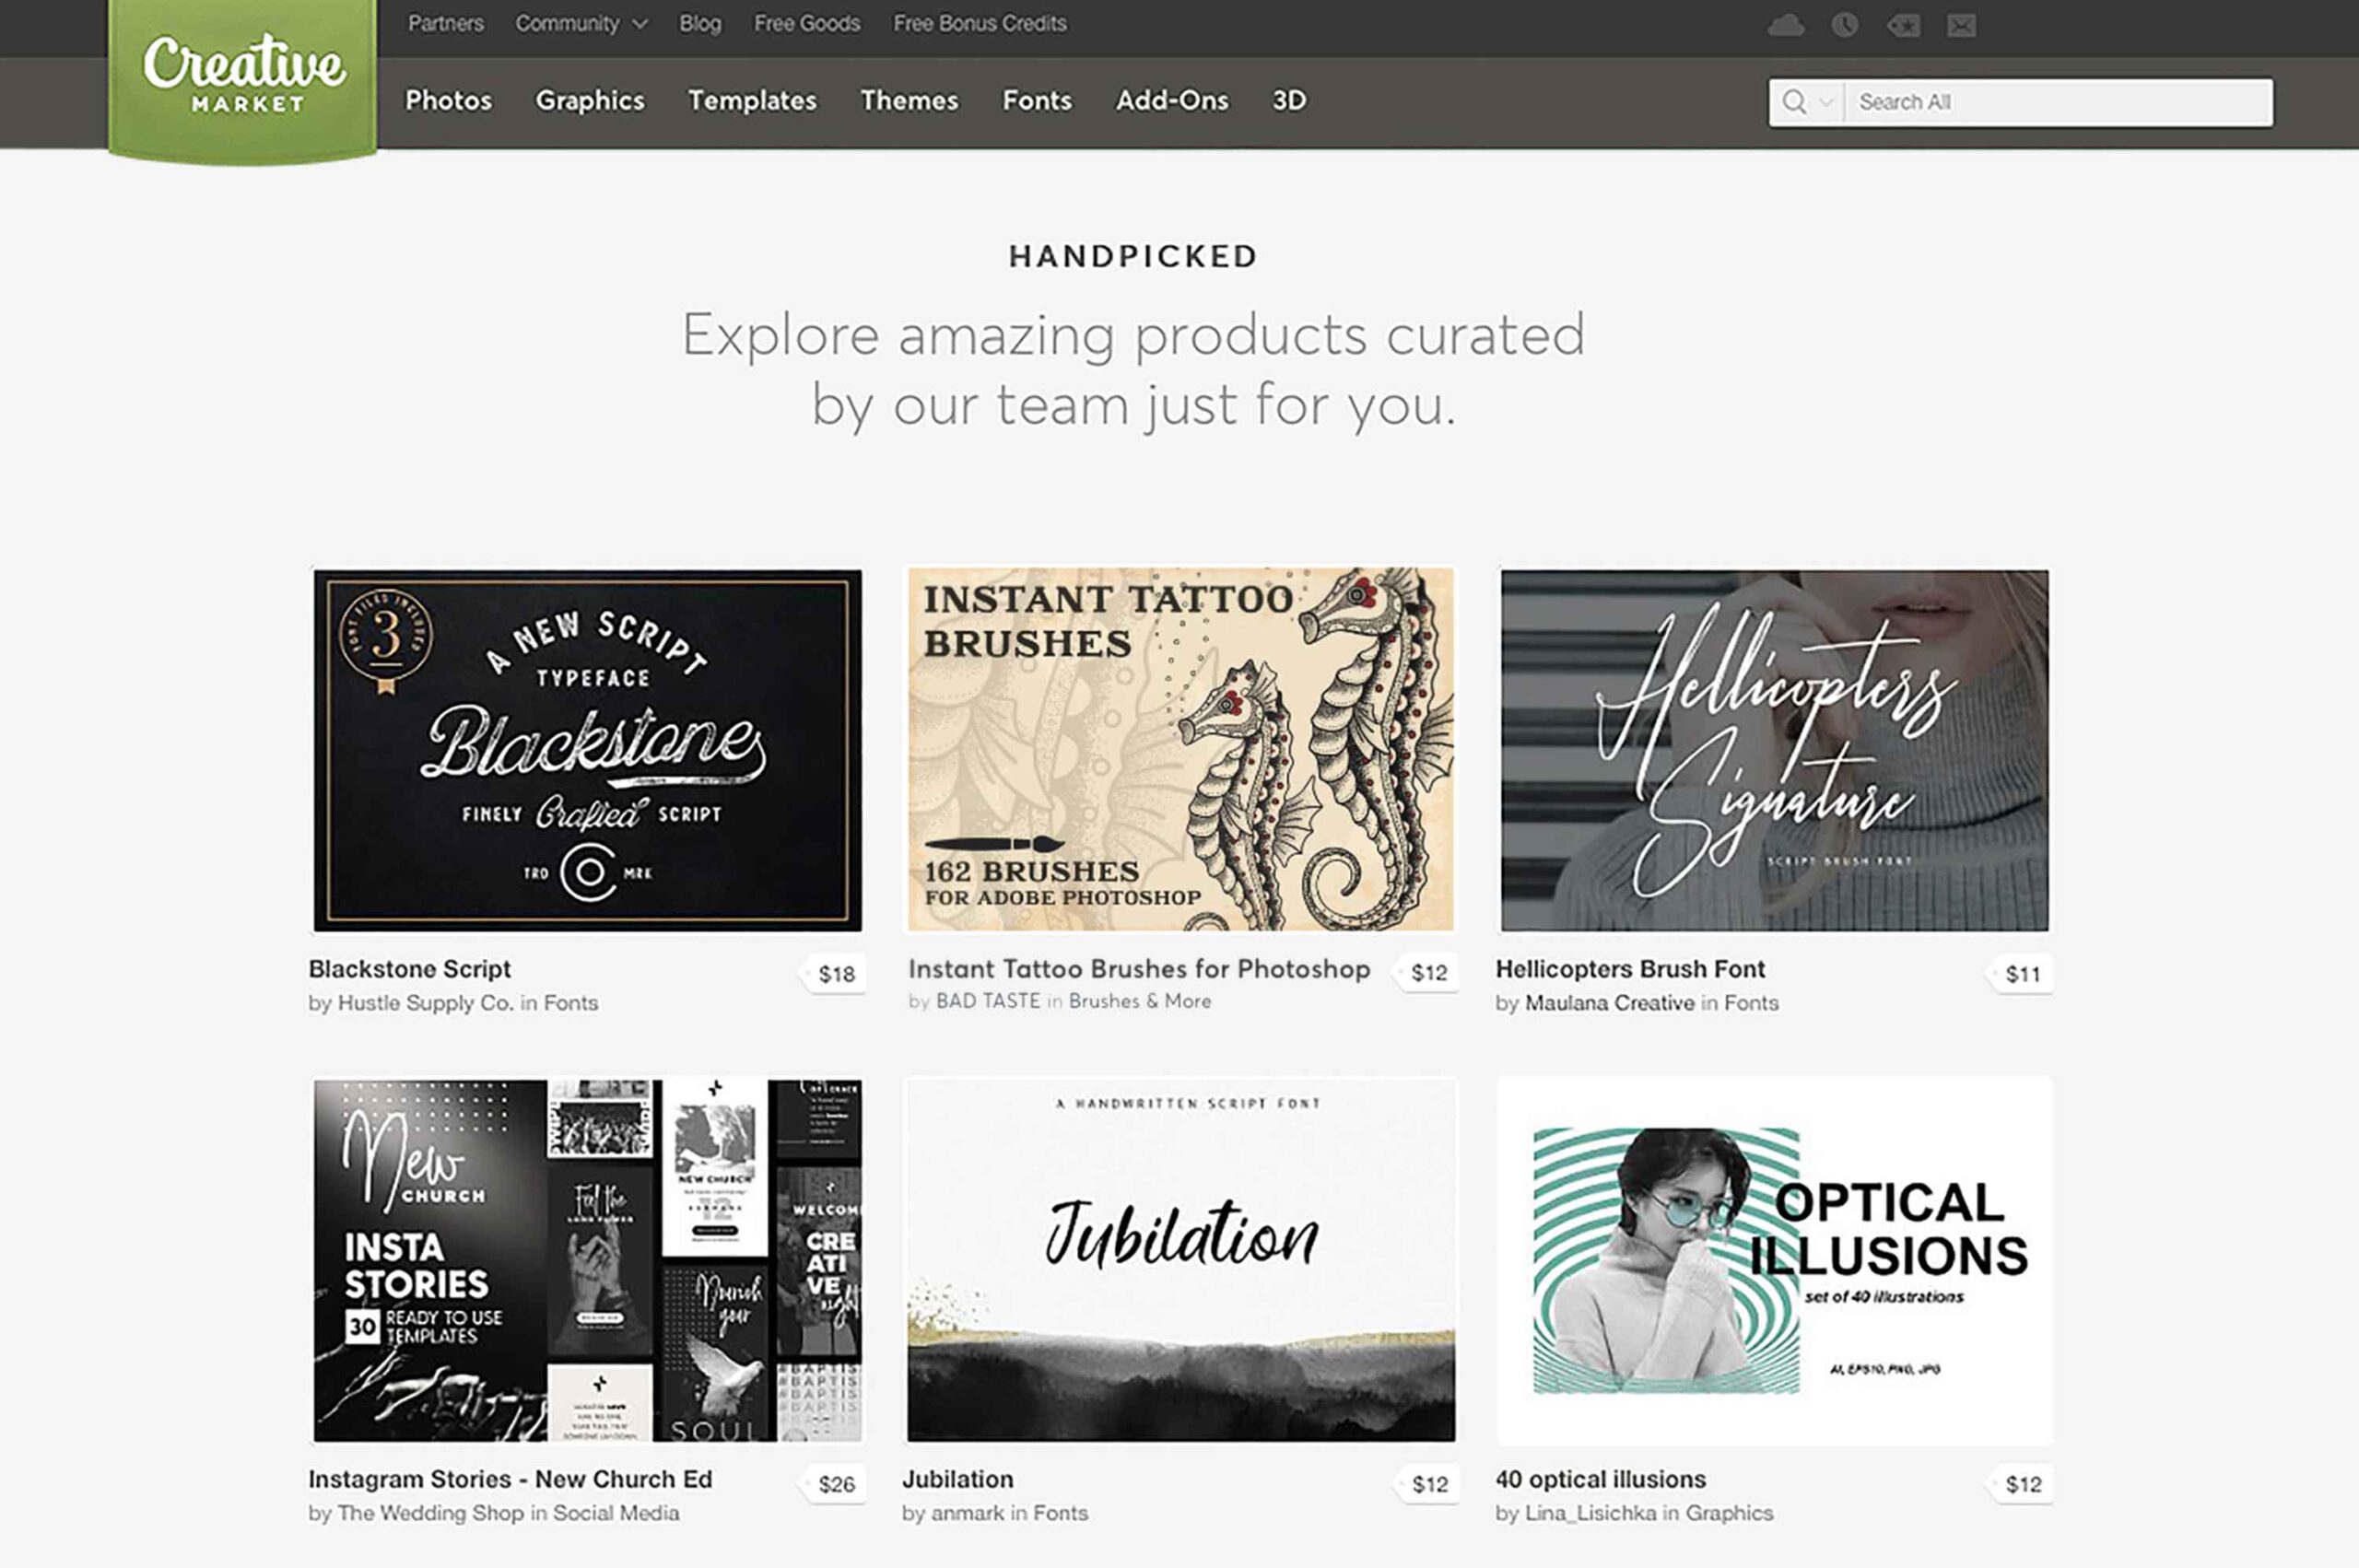This screenshot has height=1568, width=2359.
Task: Click the $12 Tattoo Brushes price tag
Action: (x=1428, y=973)
